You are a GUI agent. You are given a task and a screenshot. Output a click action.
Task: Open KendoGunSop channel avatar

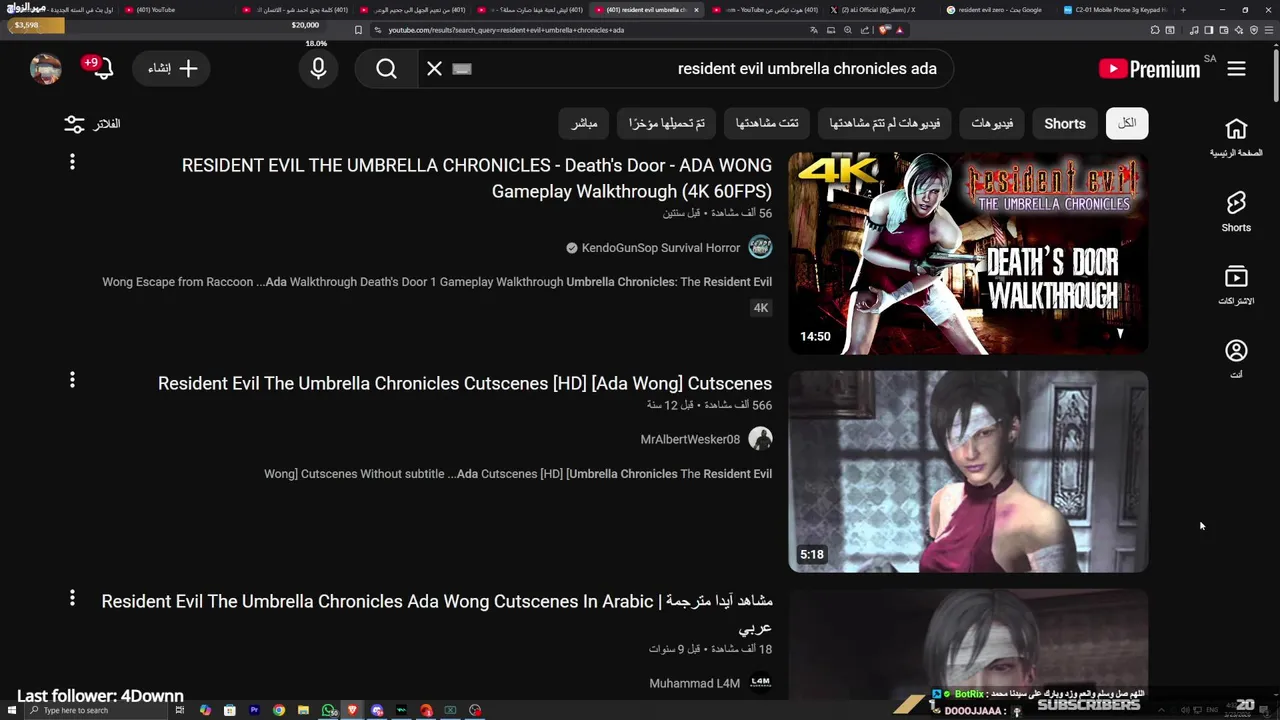click(x=760, y=247)
